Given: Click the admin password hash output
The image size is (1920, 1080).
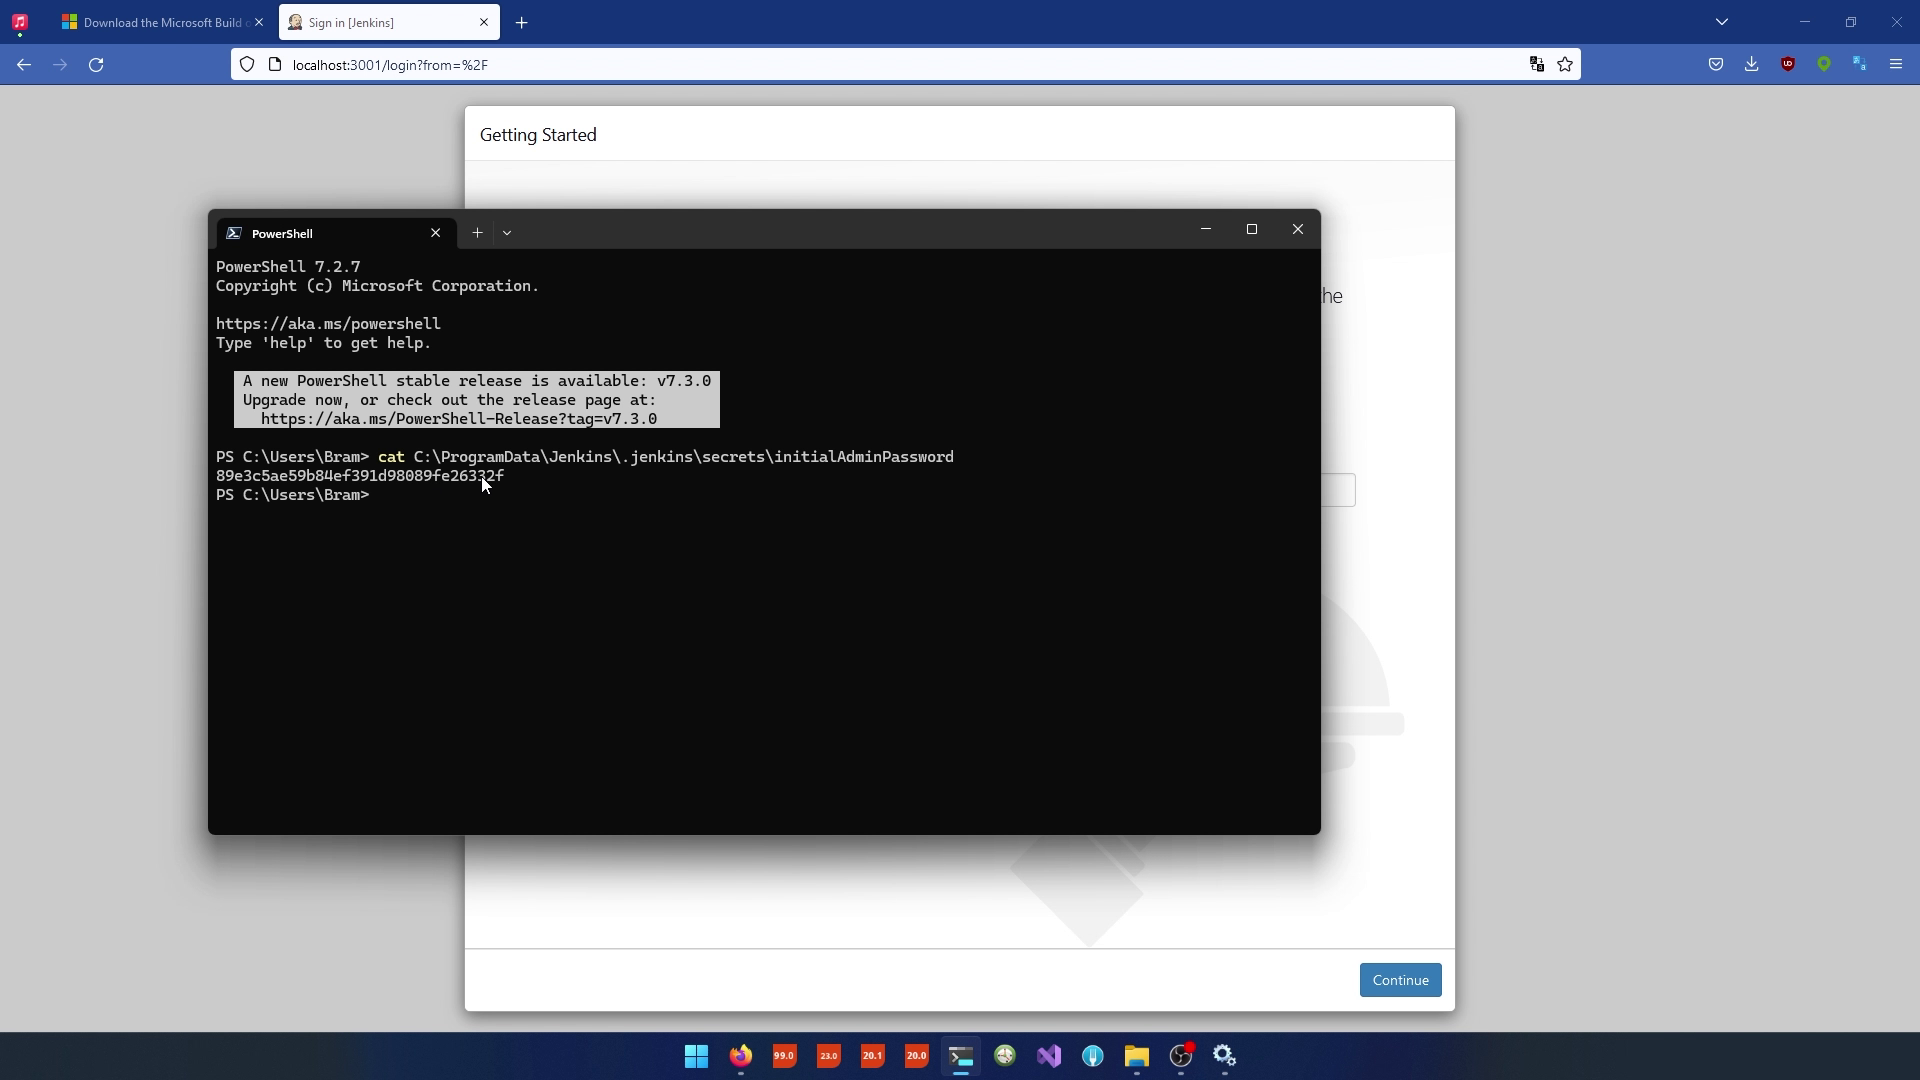Looking at the screenshot, I should point(360,476).
